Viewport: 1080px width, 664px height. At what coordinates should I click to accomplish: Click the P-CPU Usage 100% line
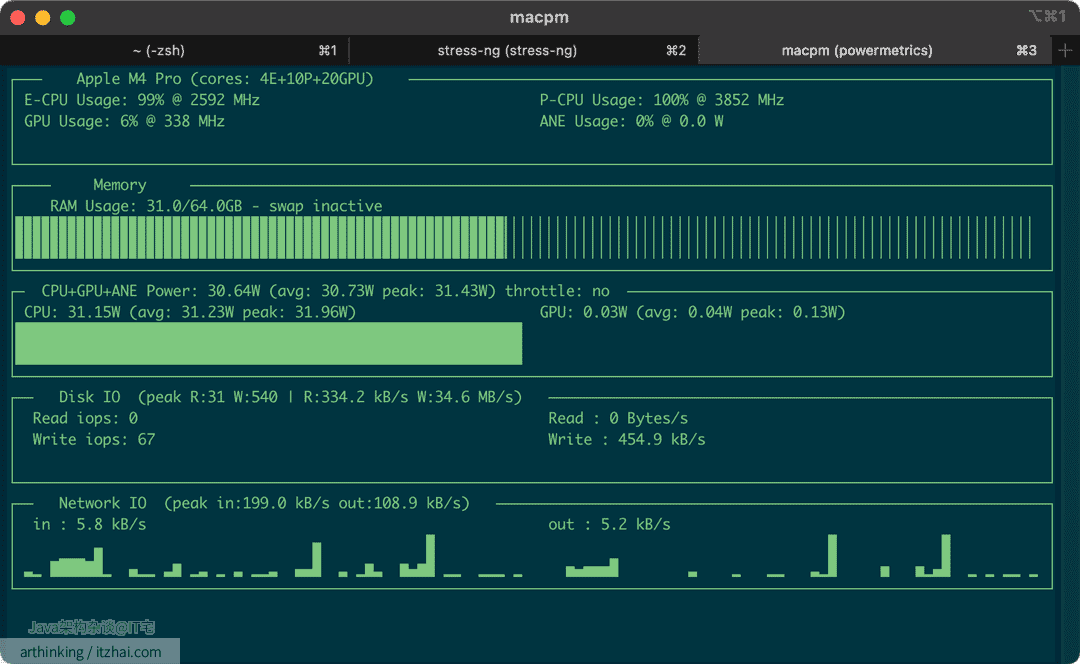pyautogui.click(x=662, y=100)
